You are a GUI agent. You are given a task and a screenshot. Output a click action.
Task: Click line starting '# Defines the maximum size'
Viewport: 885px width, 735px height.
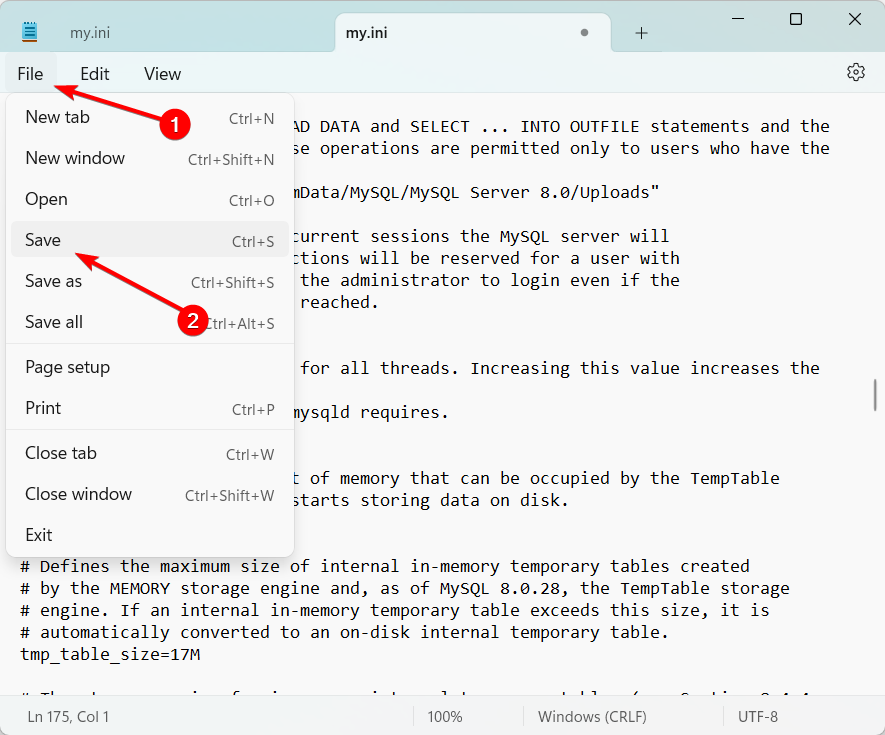pyautogui.click(x=385, y=566)
